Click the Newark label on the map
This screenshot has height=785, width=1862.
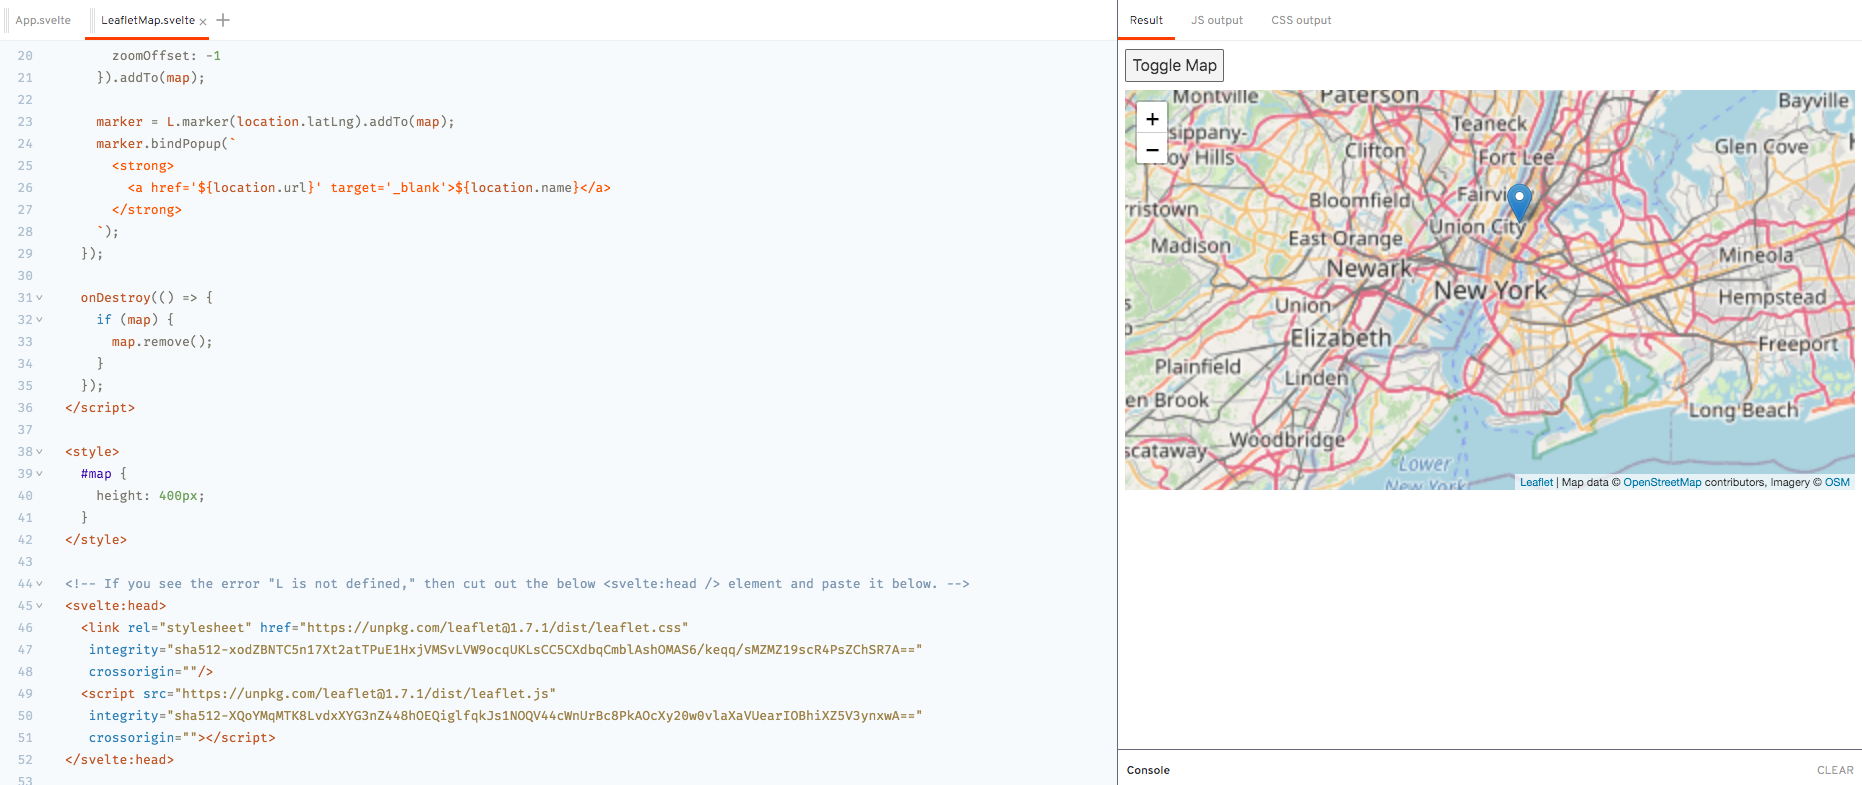[1369, 268]
